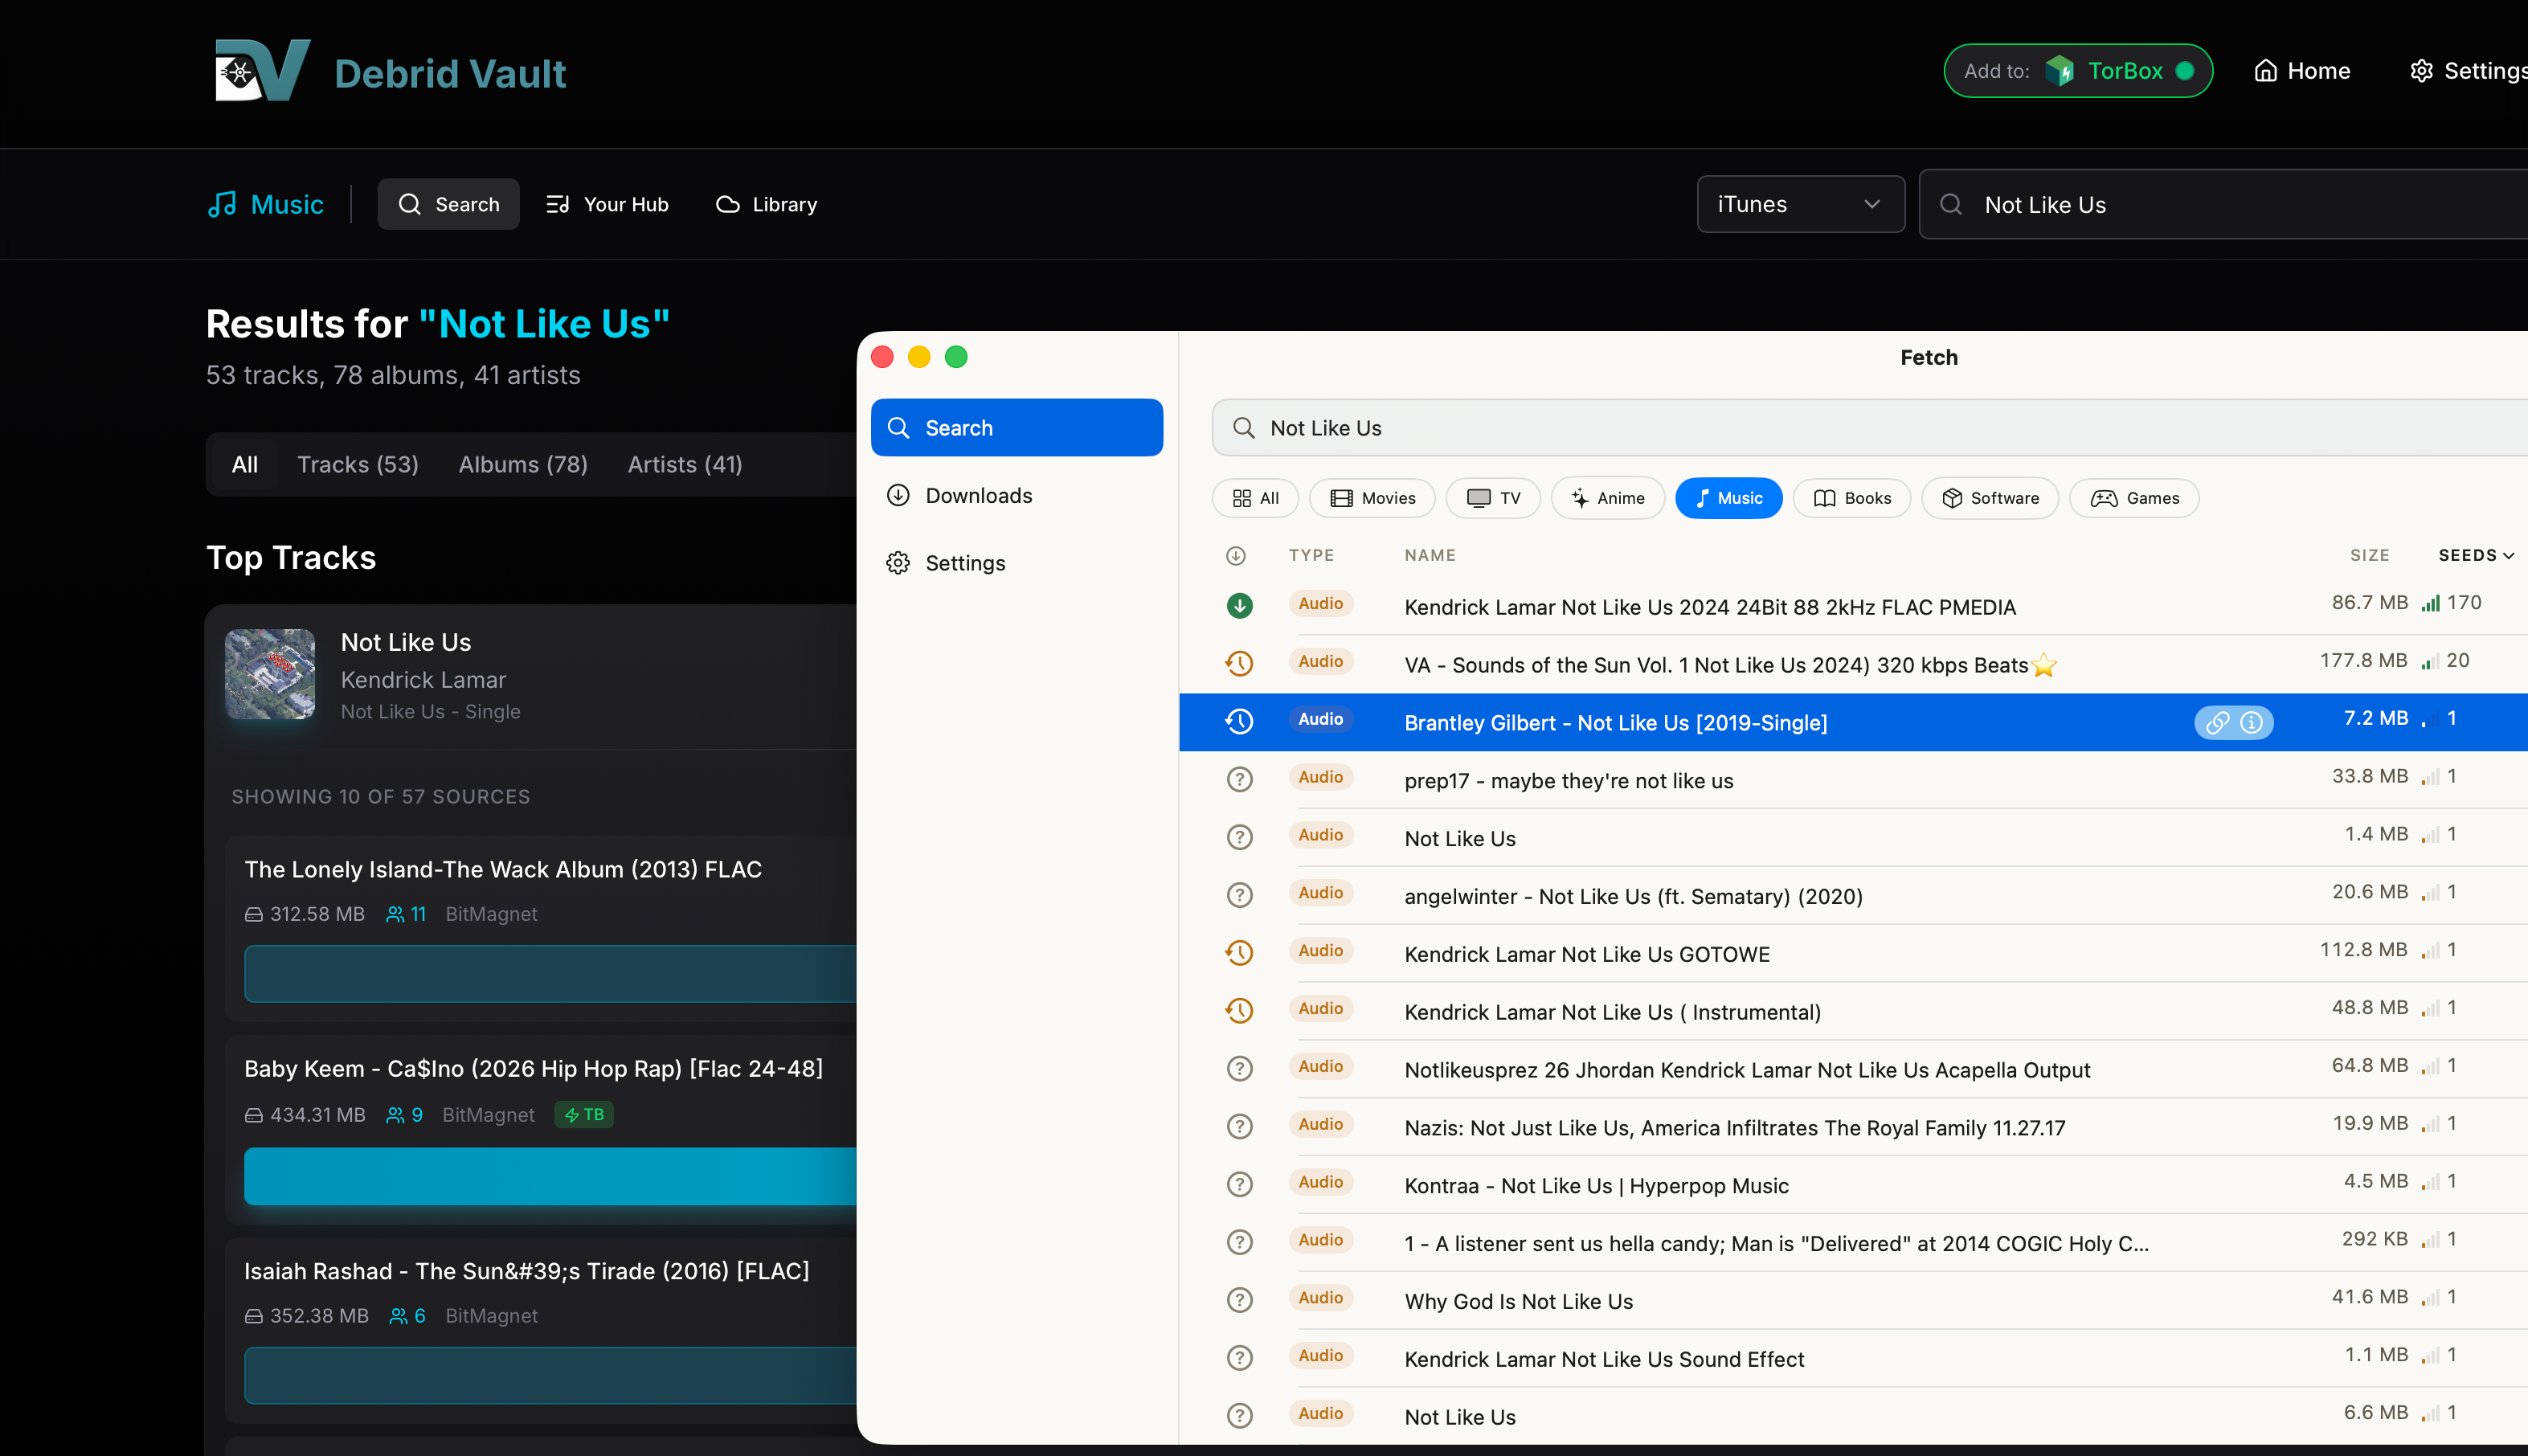Image resolution: width=2528 pixels, height=1456 pixels.
Task: Open Settings in Debrid Vault header
Action: pyautogui.click(x=2468, y=71)
